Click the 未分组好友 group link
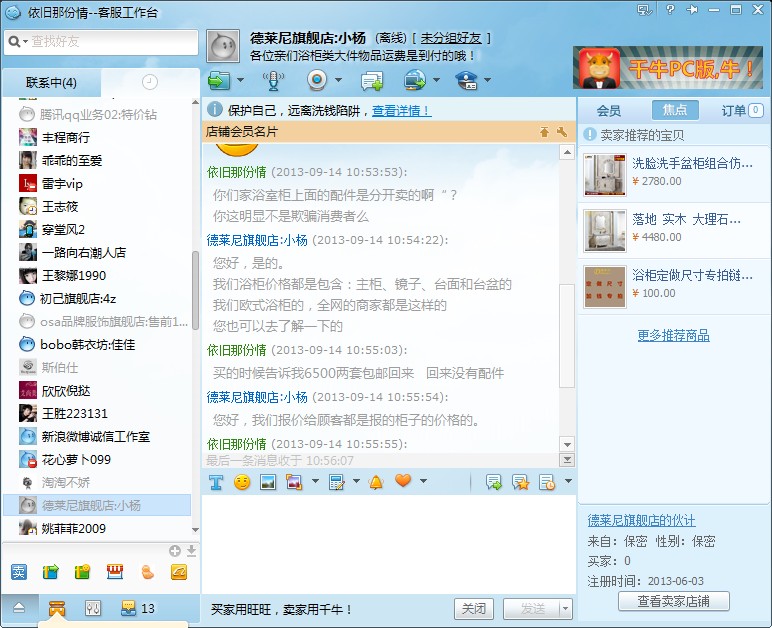This screenshot has width=772, height=628. [x=451, y=38]
